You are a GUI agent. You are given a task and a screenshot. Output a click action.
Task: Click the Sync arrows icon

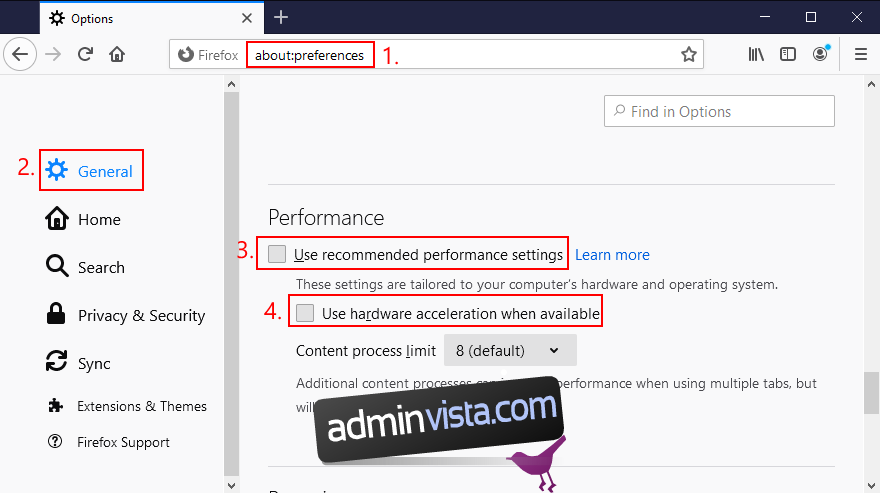tap(56, 360)
